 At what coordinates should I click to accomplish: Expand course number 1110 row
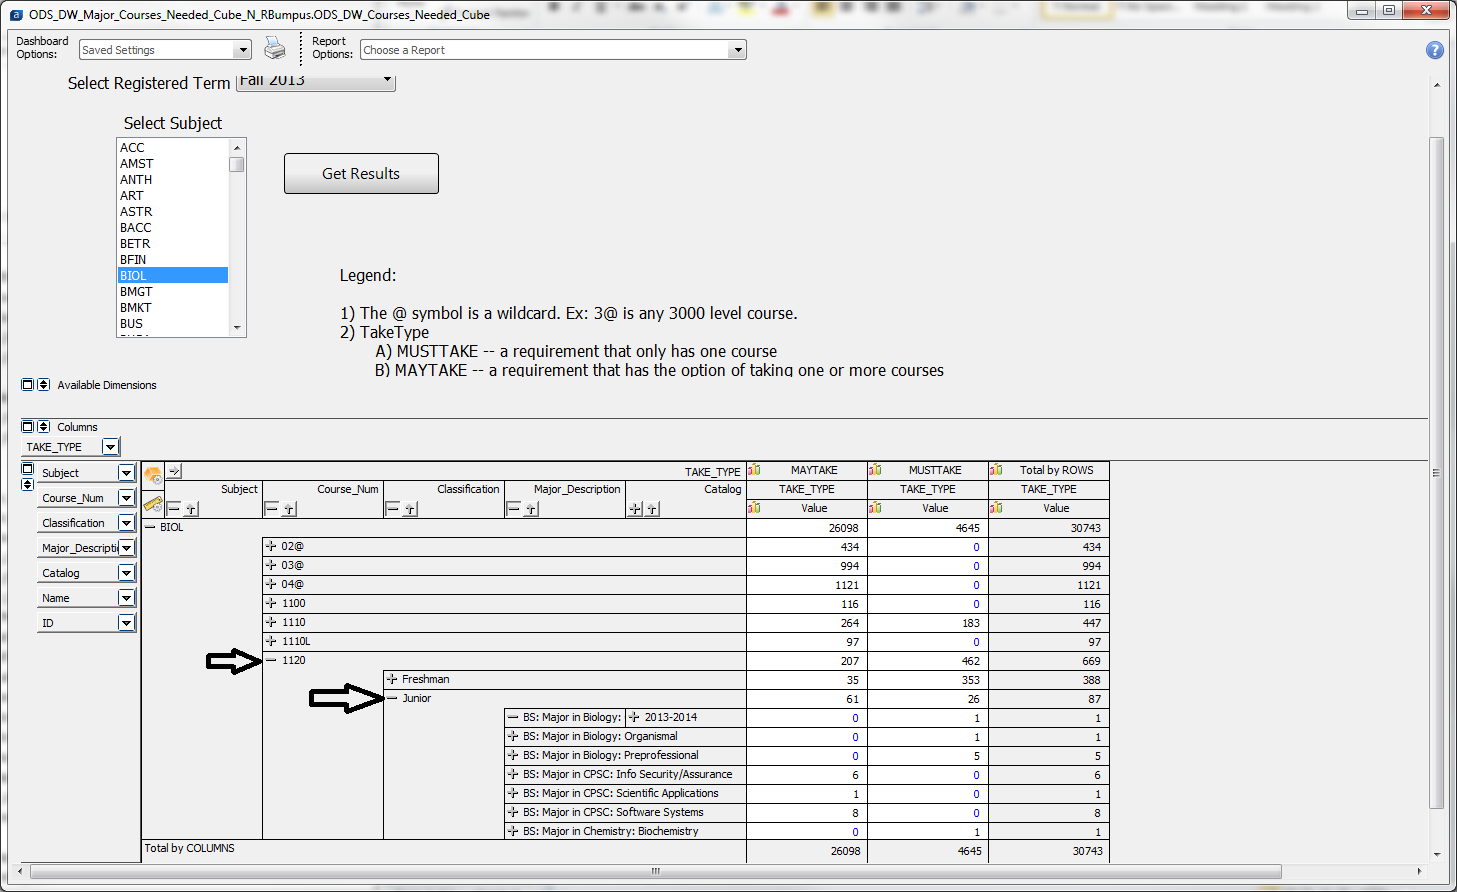pos(270,622)
